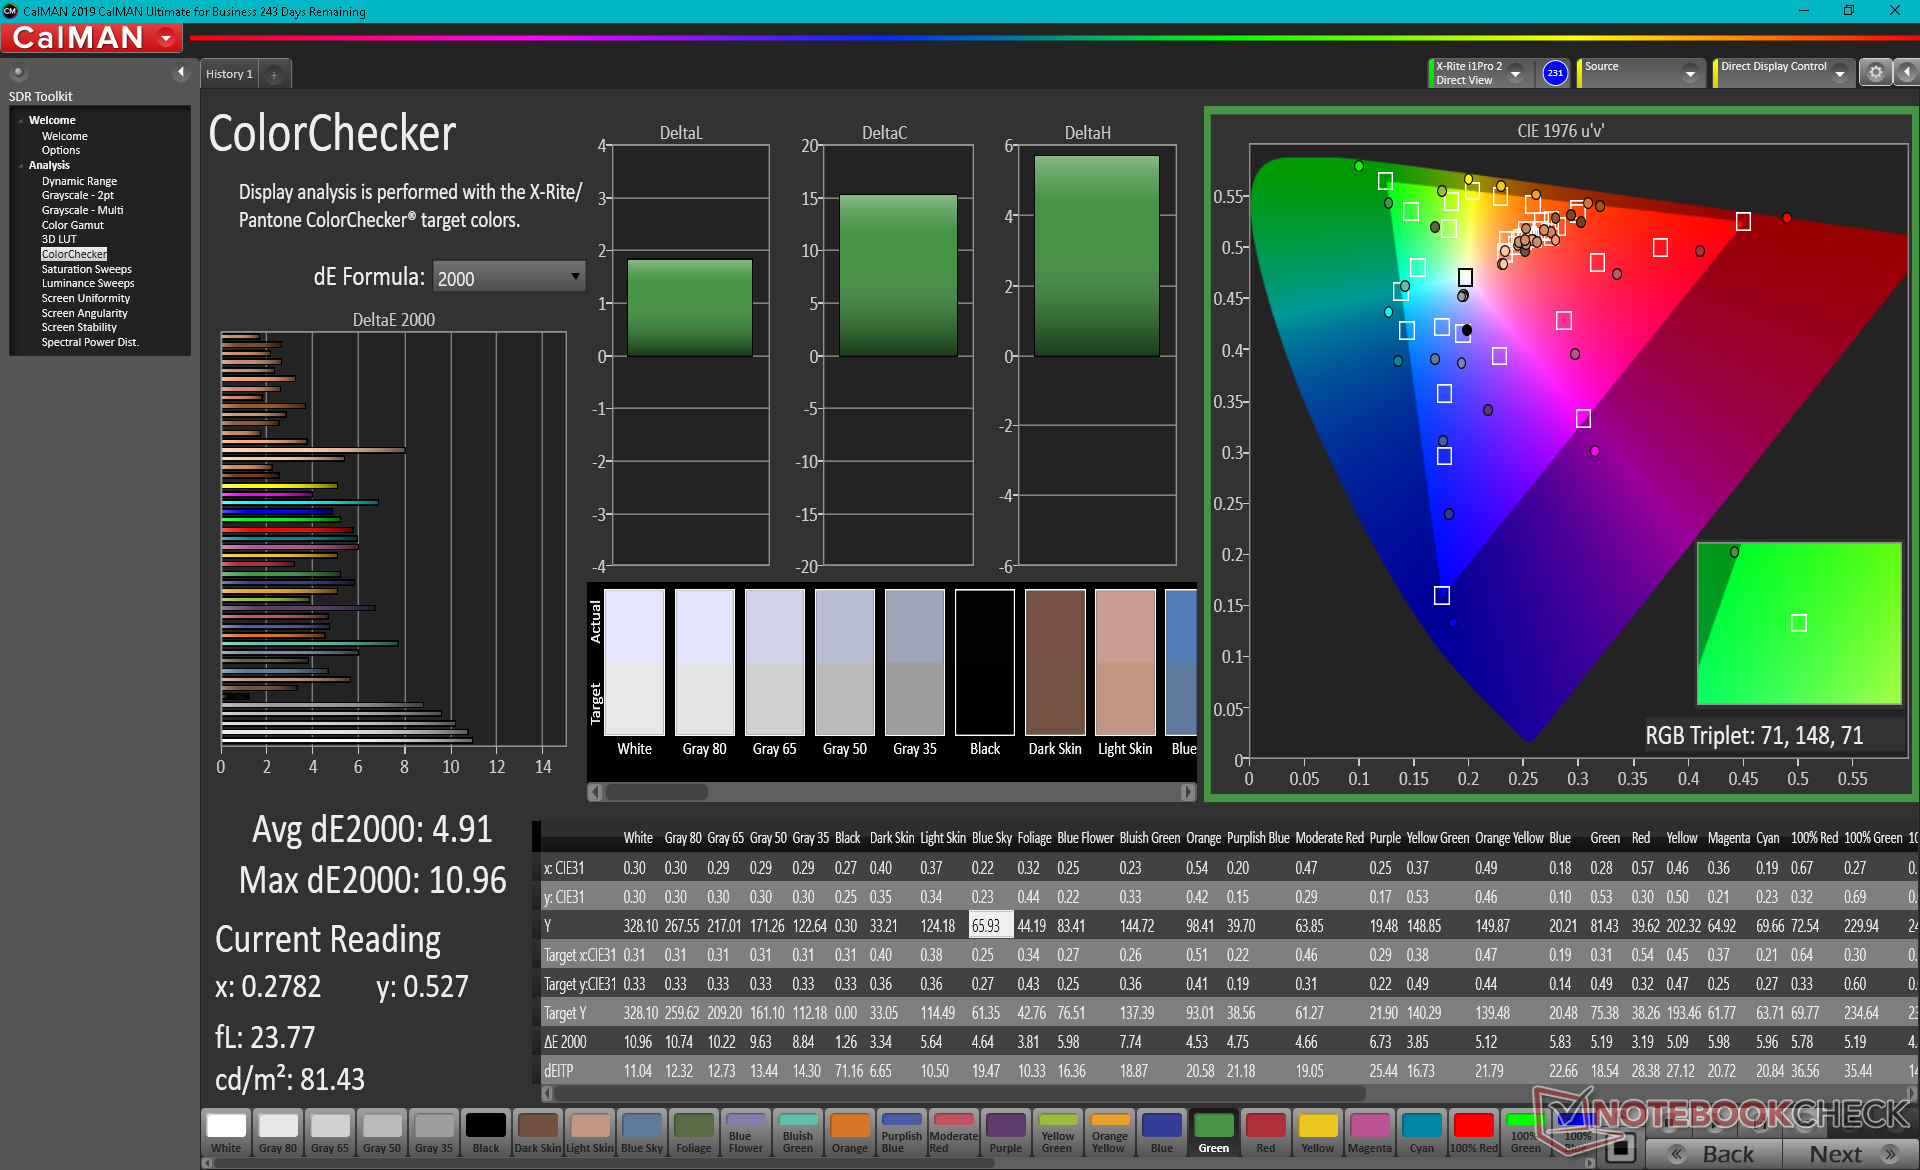The width and height of the screenshot is (1920, 1170).
Task: Add a new history tab with the plus icon
Action: pyautogui.click(x=274, y=74)
